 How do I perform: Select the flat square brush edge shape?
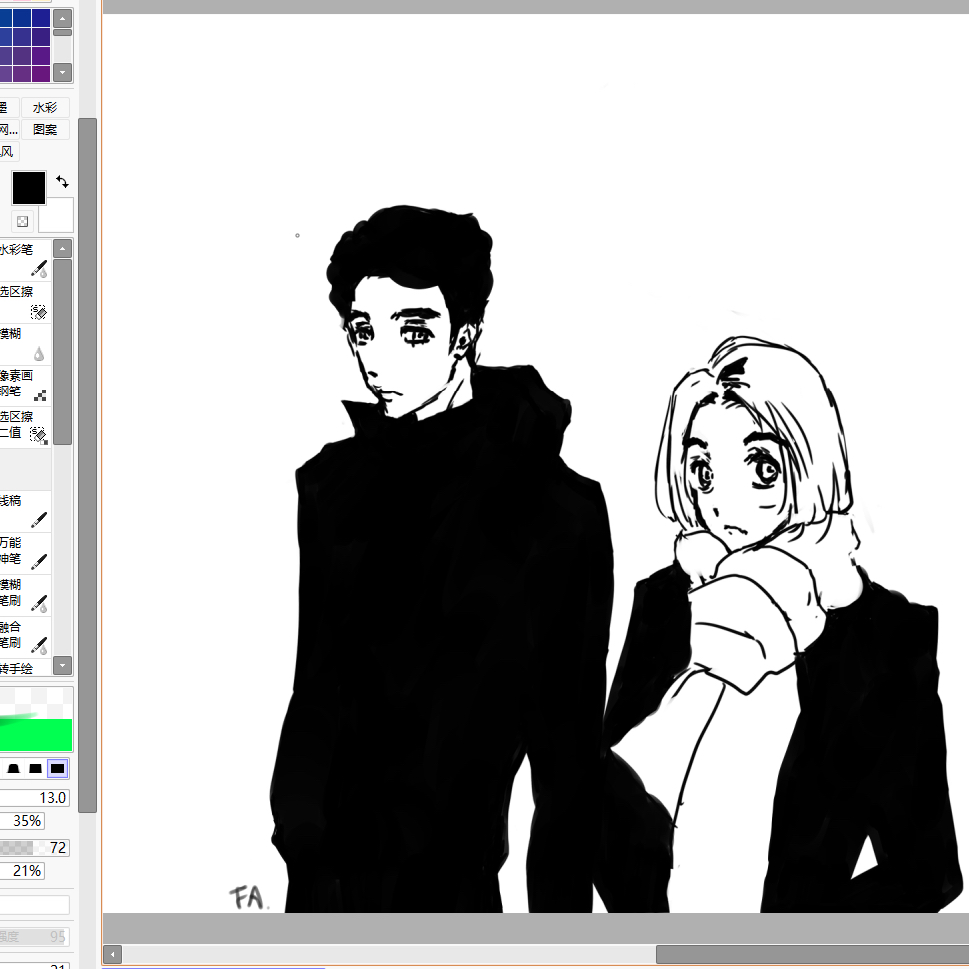click(x=35, y=768)
